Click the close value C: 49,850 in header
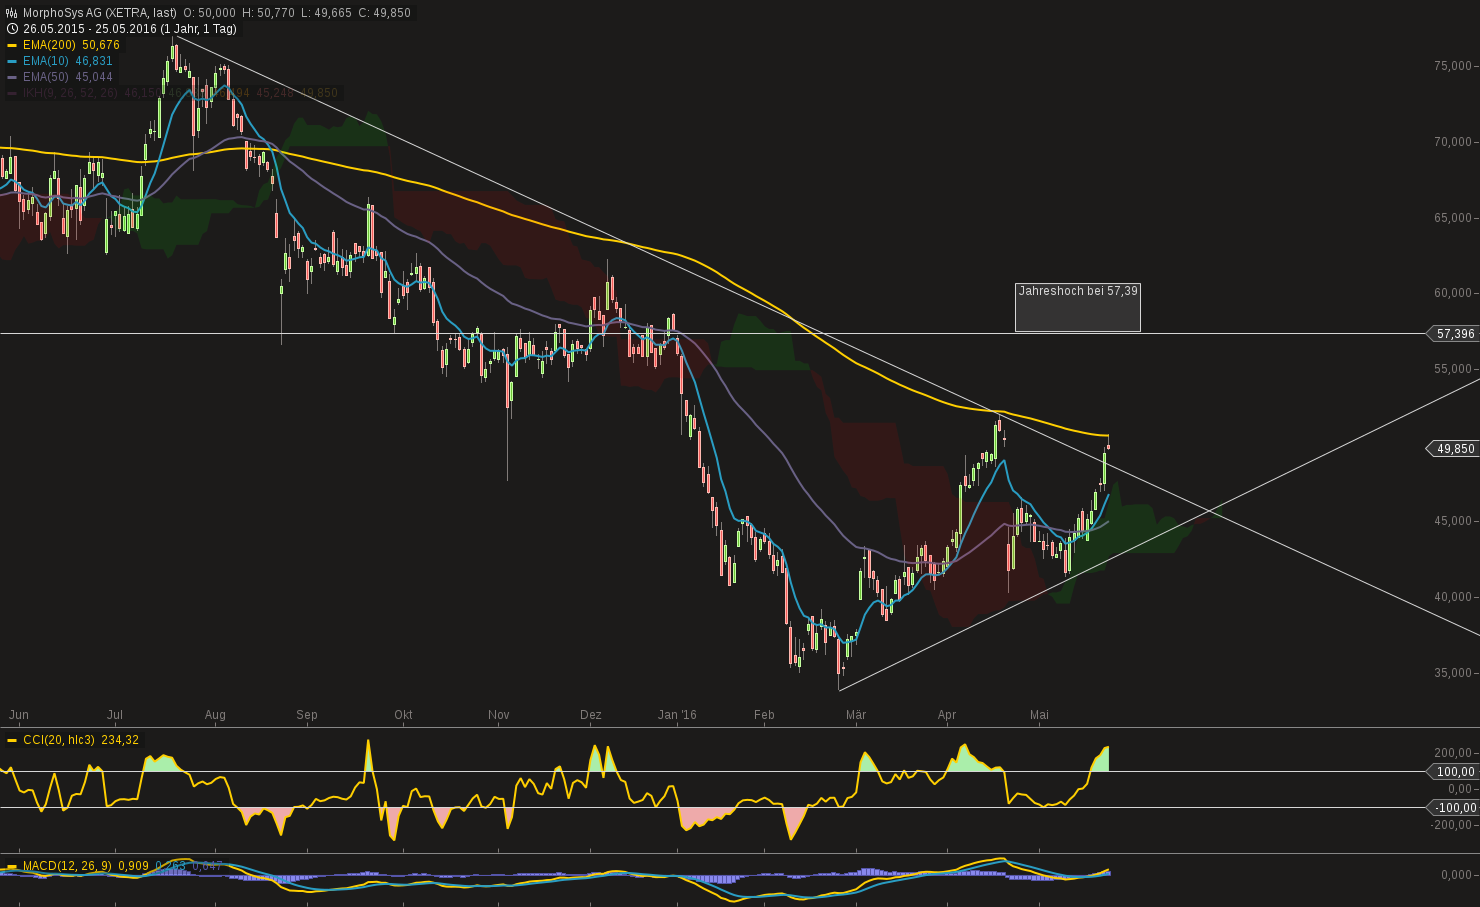1480x907 pixels. tap(384, 13)
